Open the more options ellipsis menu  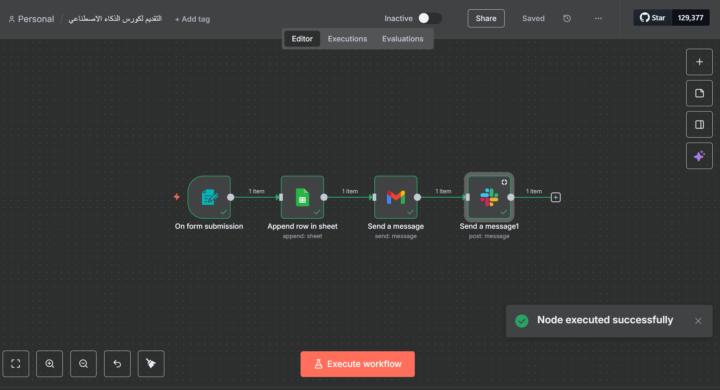tap(598, 18)
